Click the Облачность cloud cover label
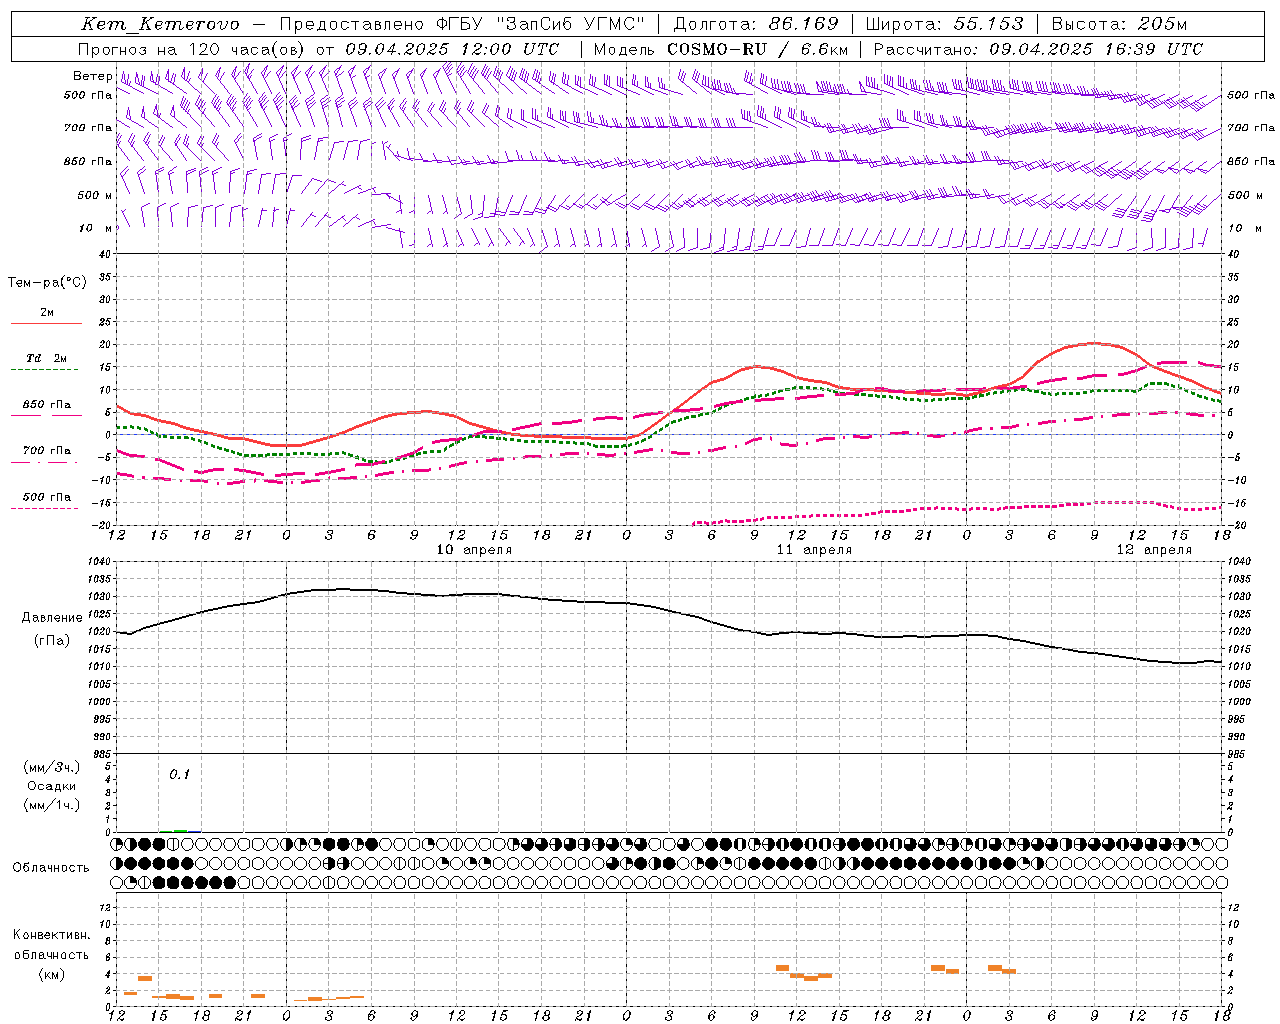This screenshot has width=1280, height=1024. point(51,868)
